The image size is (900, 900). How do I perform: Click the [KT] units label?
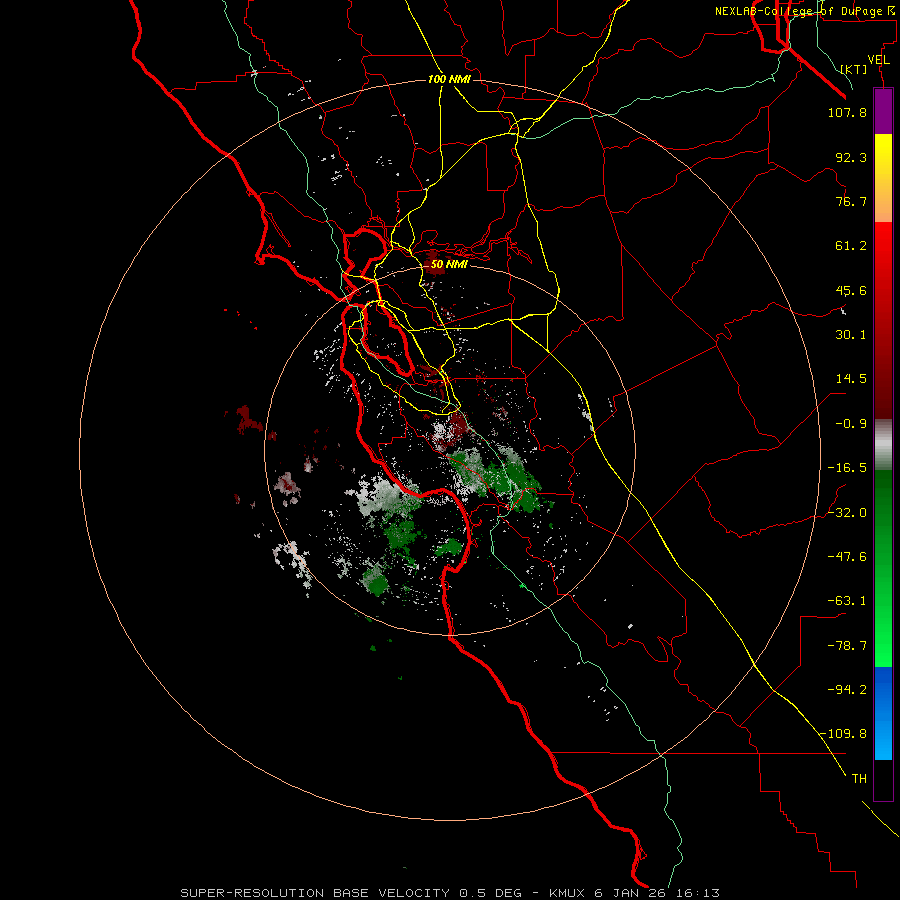click(x=854, y=69)
